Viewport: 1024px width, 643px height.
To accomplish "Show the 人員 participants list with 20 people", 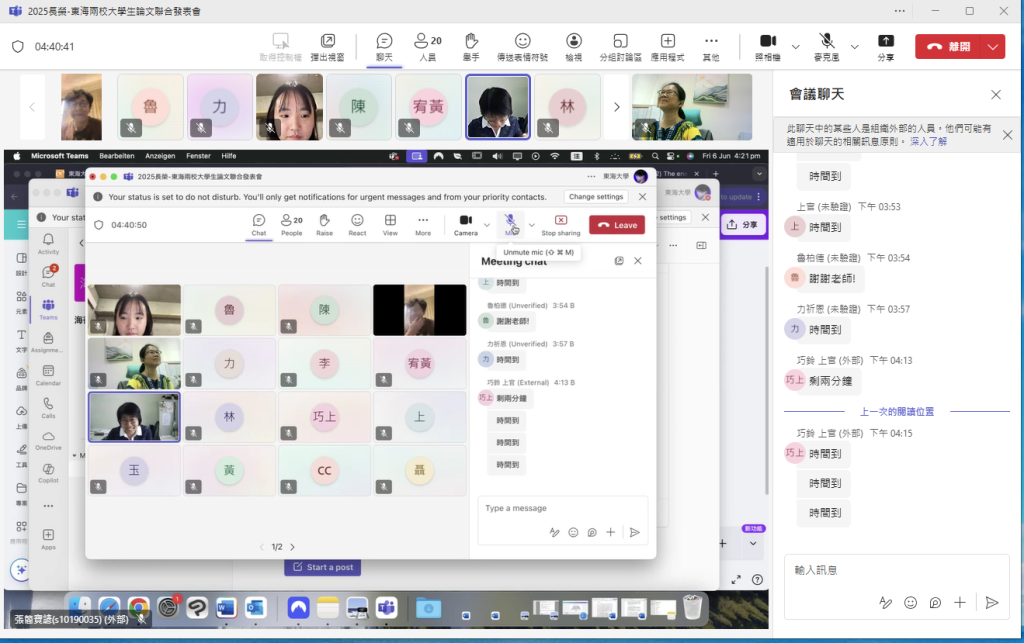I will coord(428,48).
